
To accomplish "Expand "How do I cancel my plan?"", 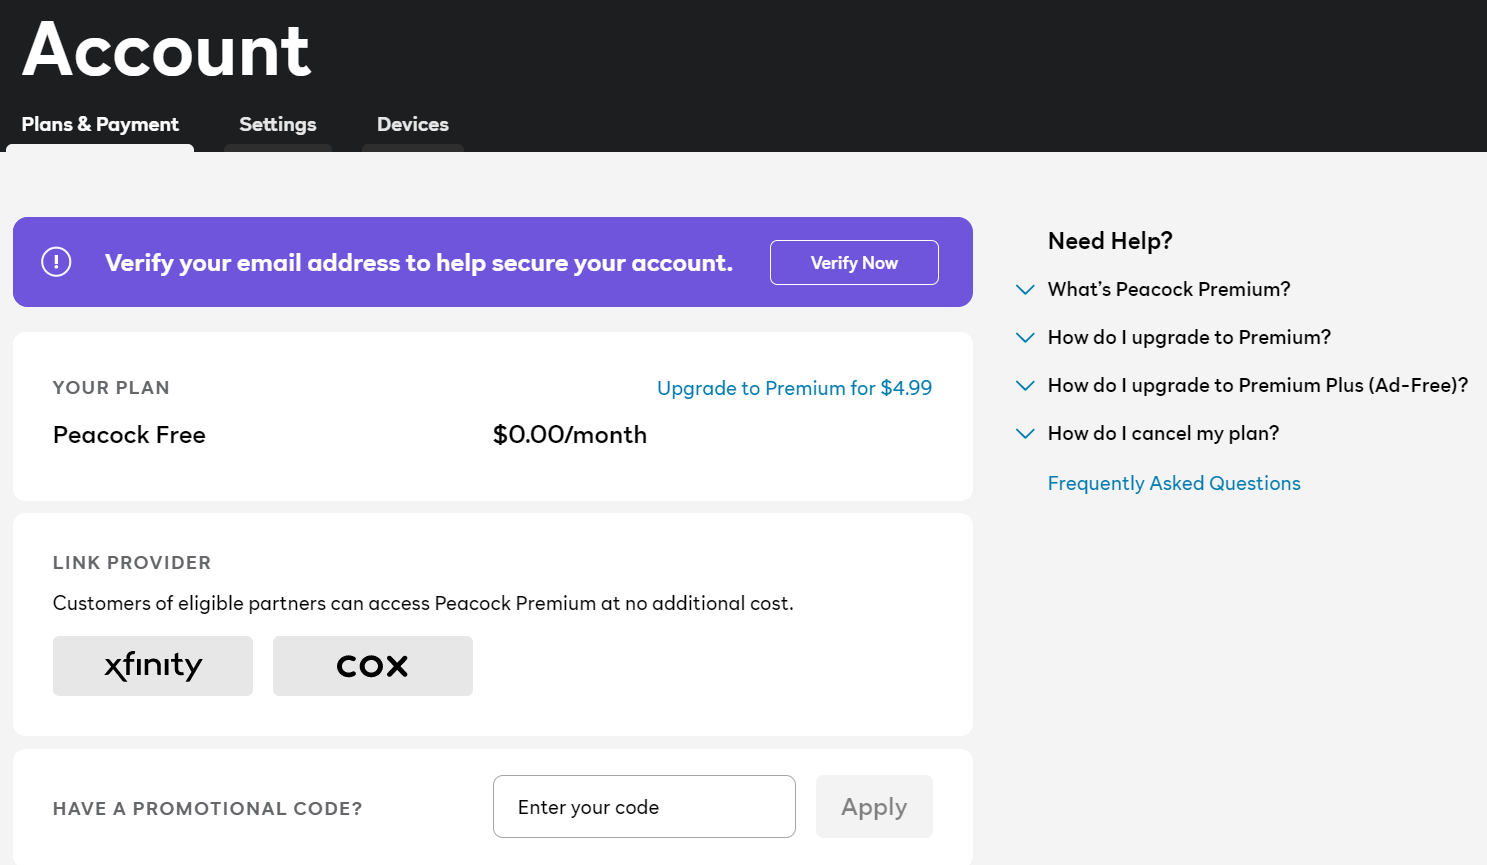I will pos(1163,433).
